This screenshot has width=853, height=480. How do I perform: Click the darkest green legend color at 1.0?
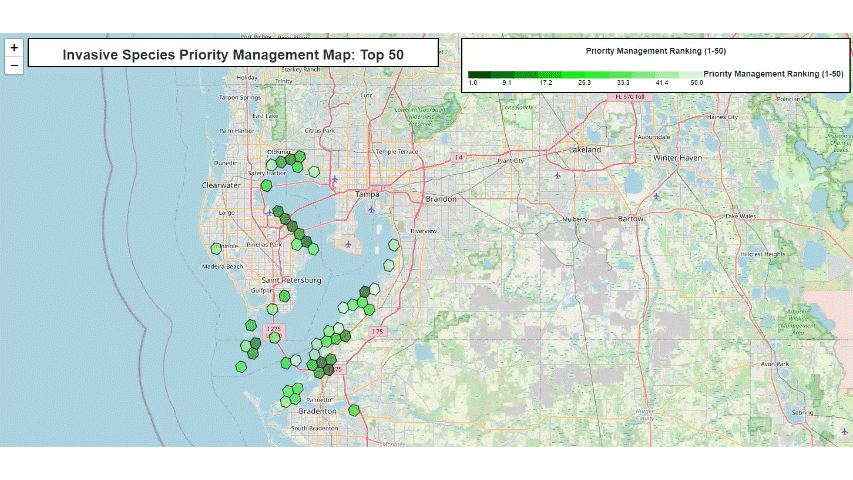click(x=474, y=74)
